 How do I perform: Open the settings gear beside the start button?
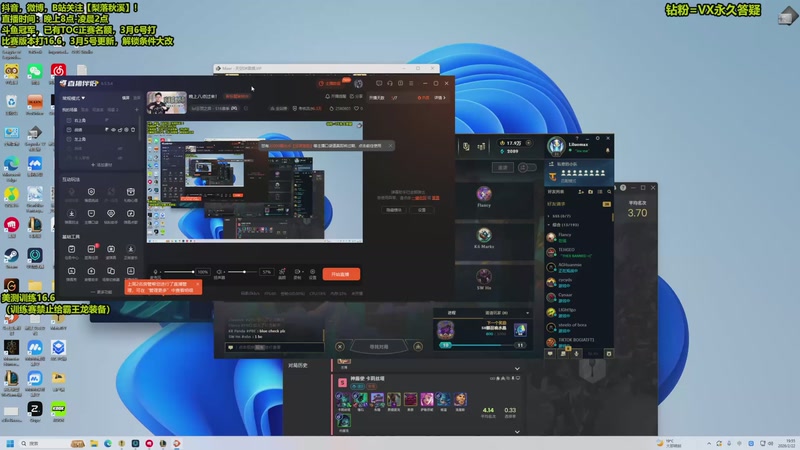[313, 273]
